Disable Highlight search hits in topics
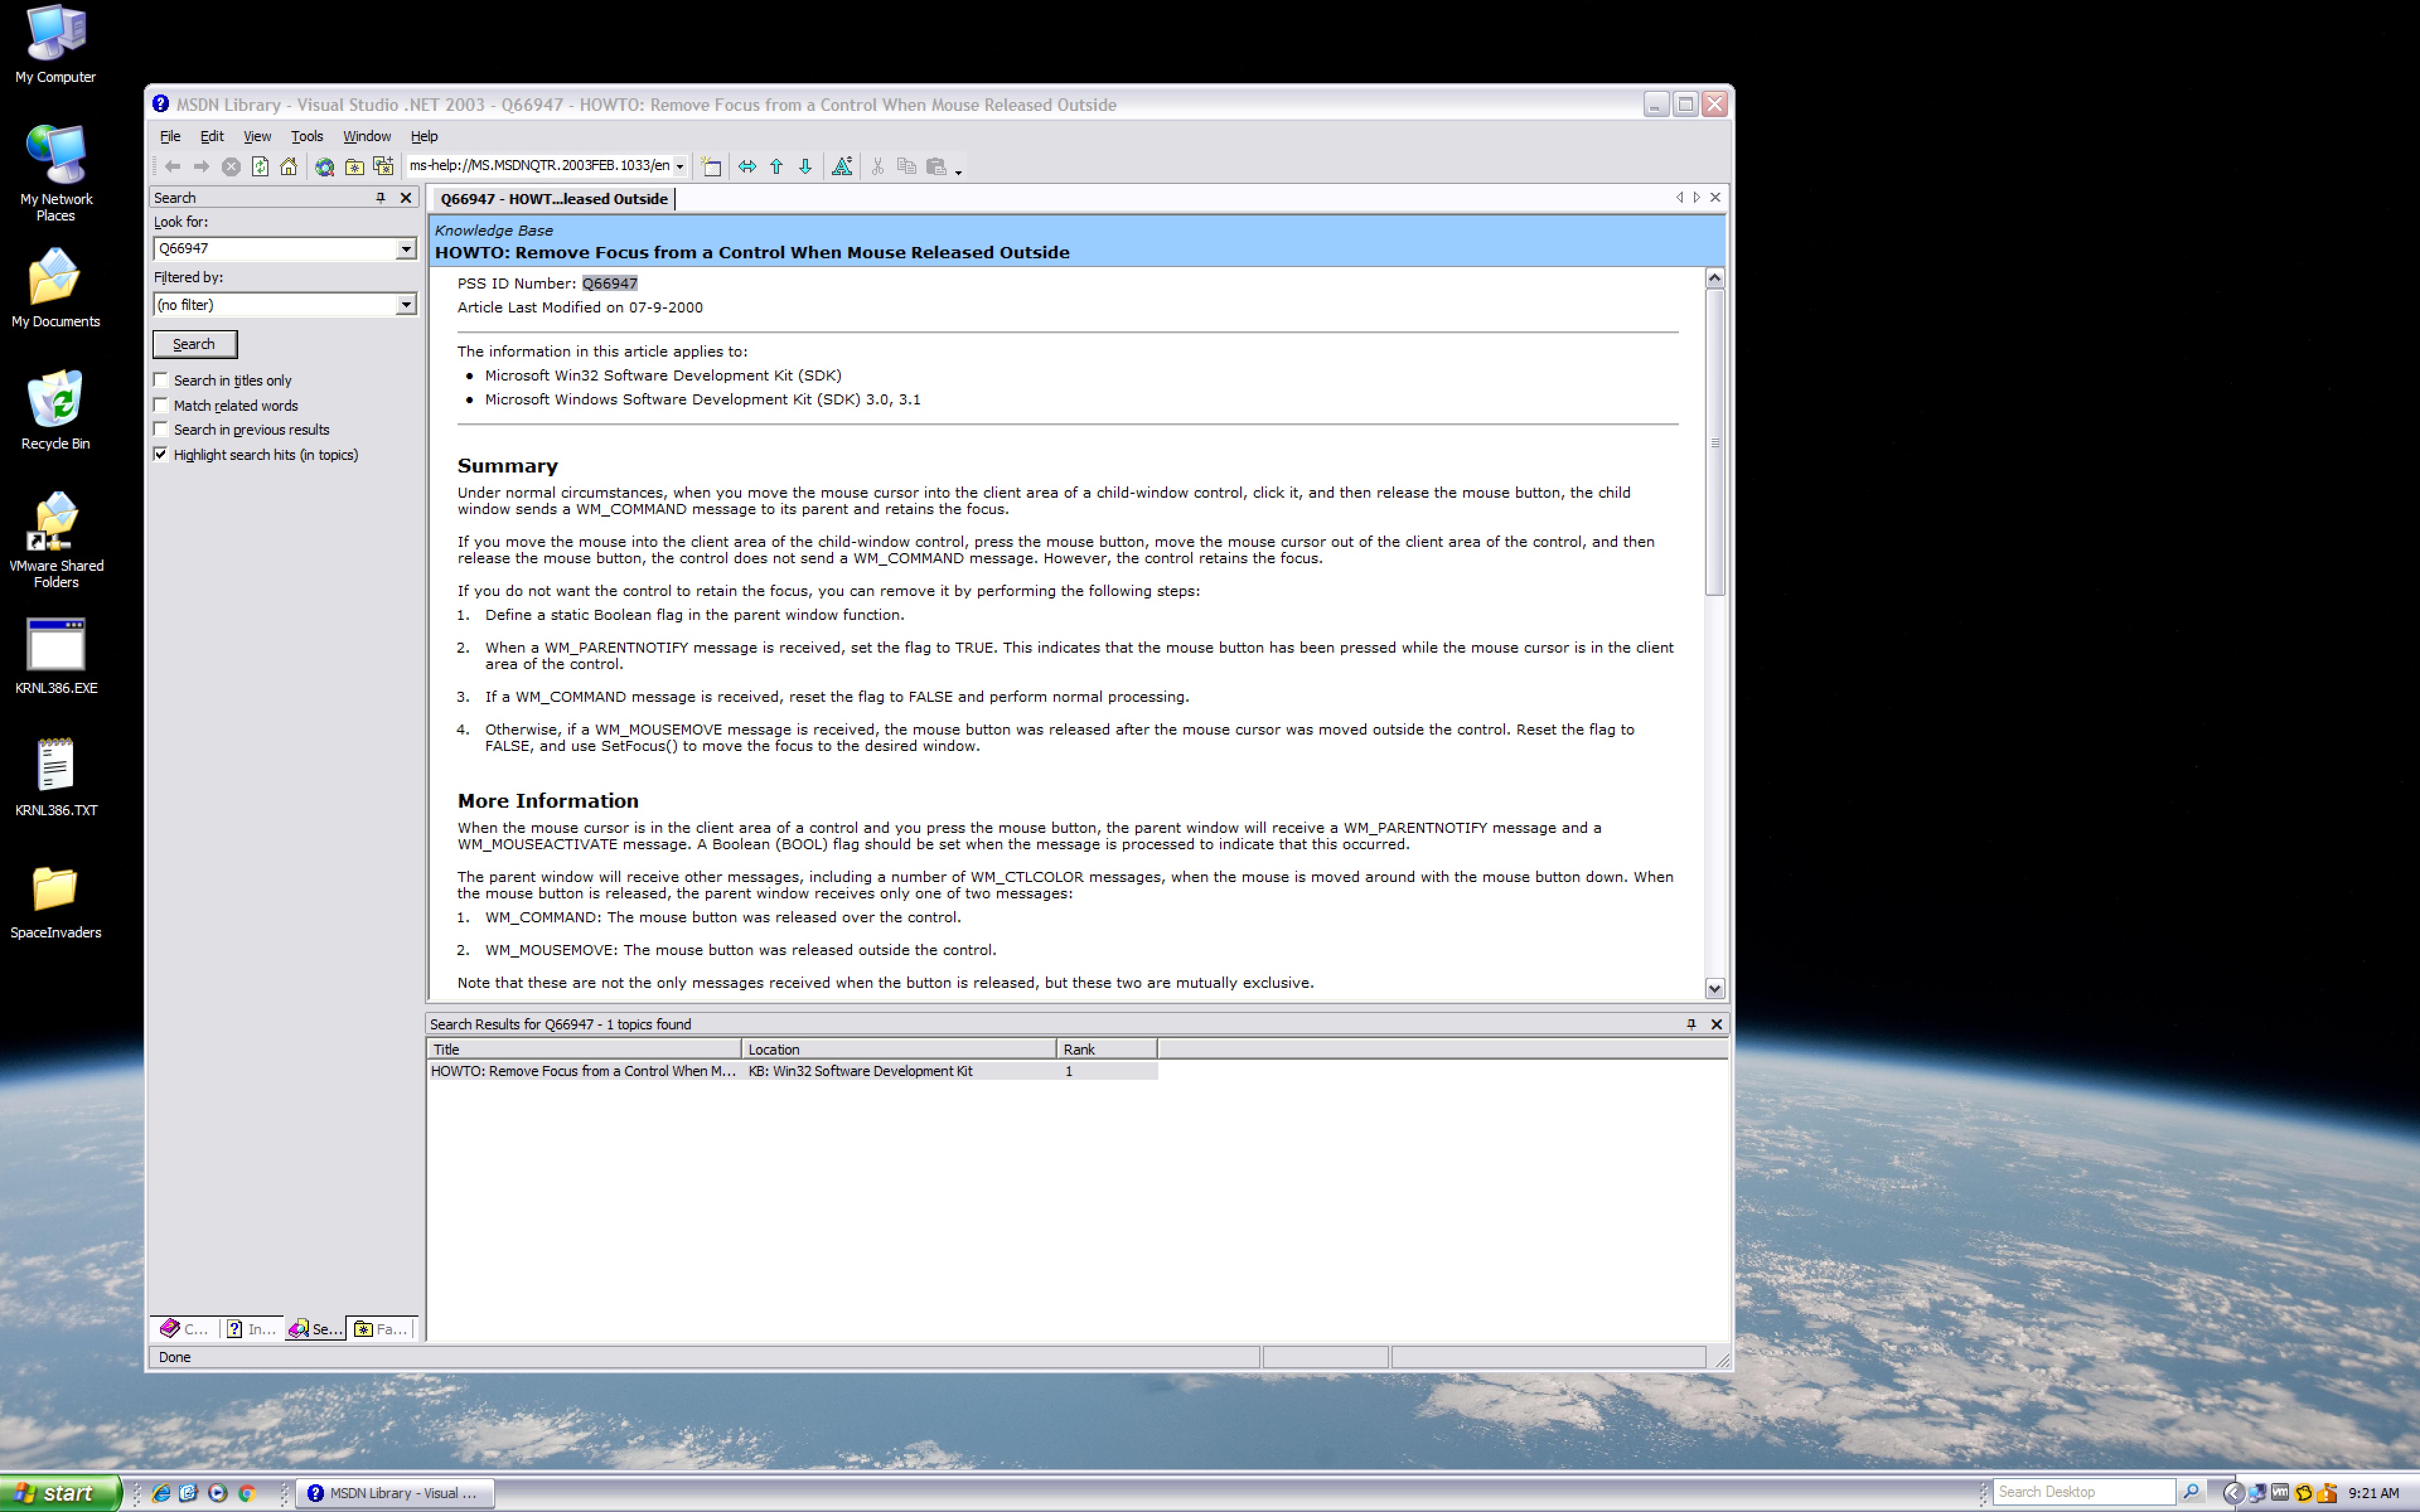This screenshot has width=2420, height=1512. coord(161,454)
